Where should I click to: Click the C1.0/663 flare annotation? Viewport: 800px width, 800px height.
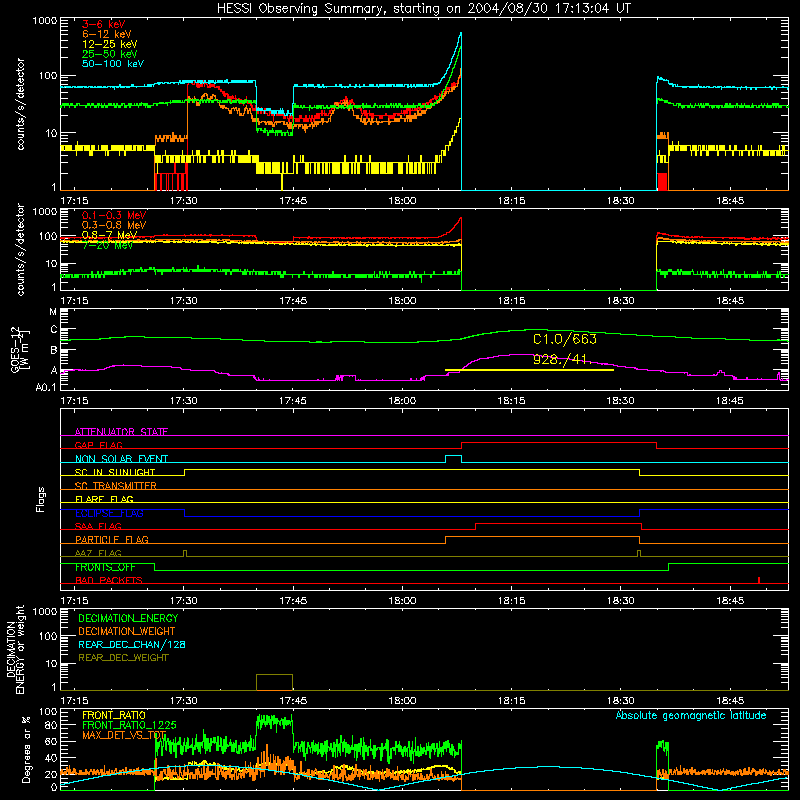[565, 339]
